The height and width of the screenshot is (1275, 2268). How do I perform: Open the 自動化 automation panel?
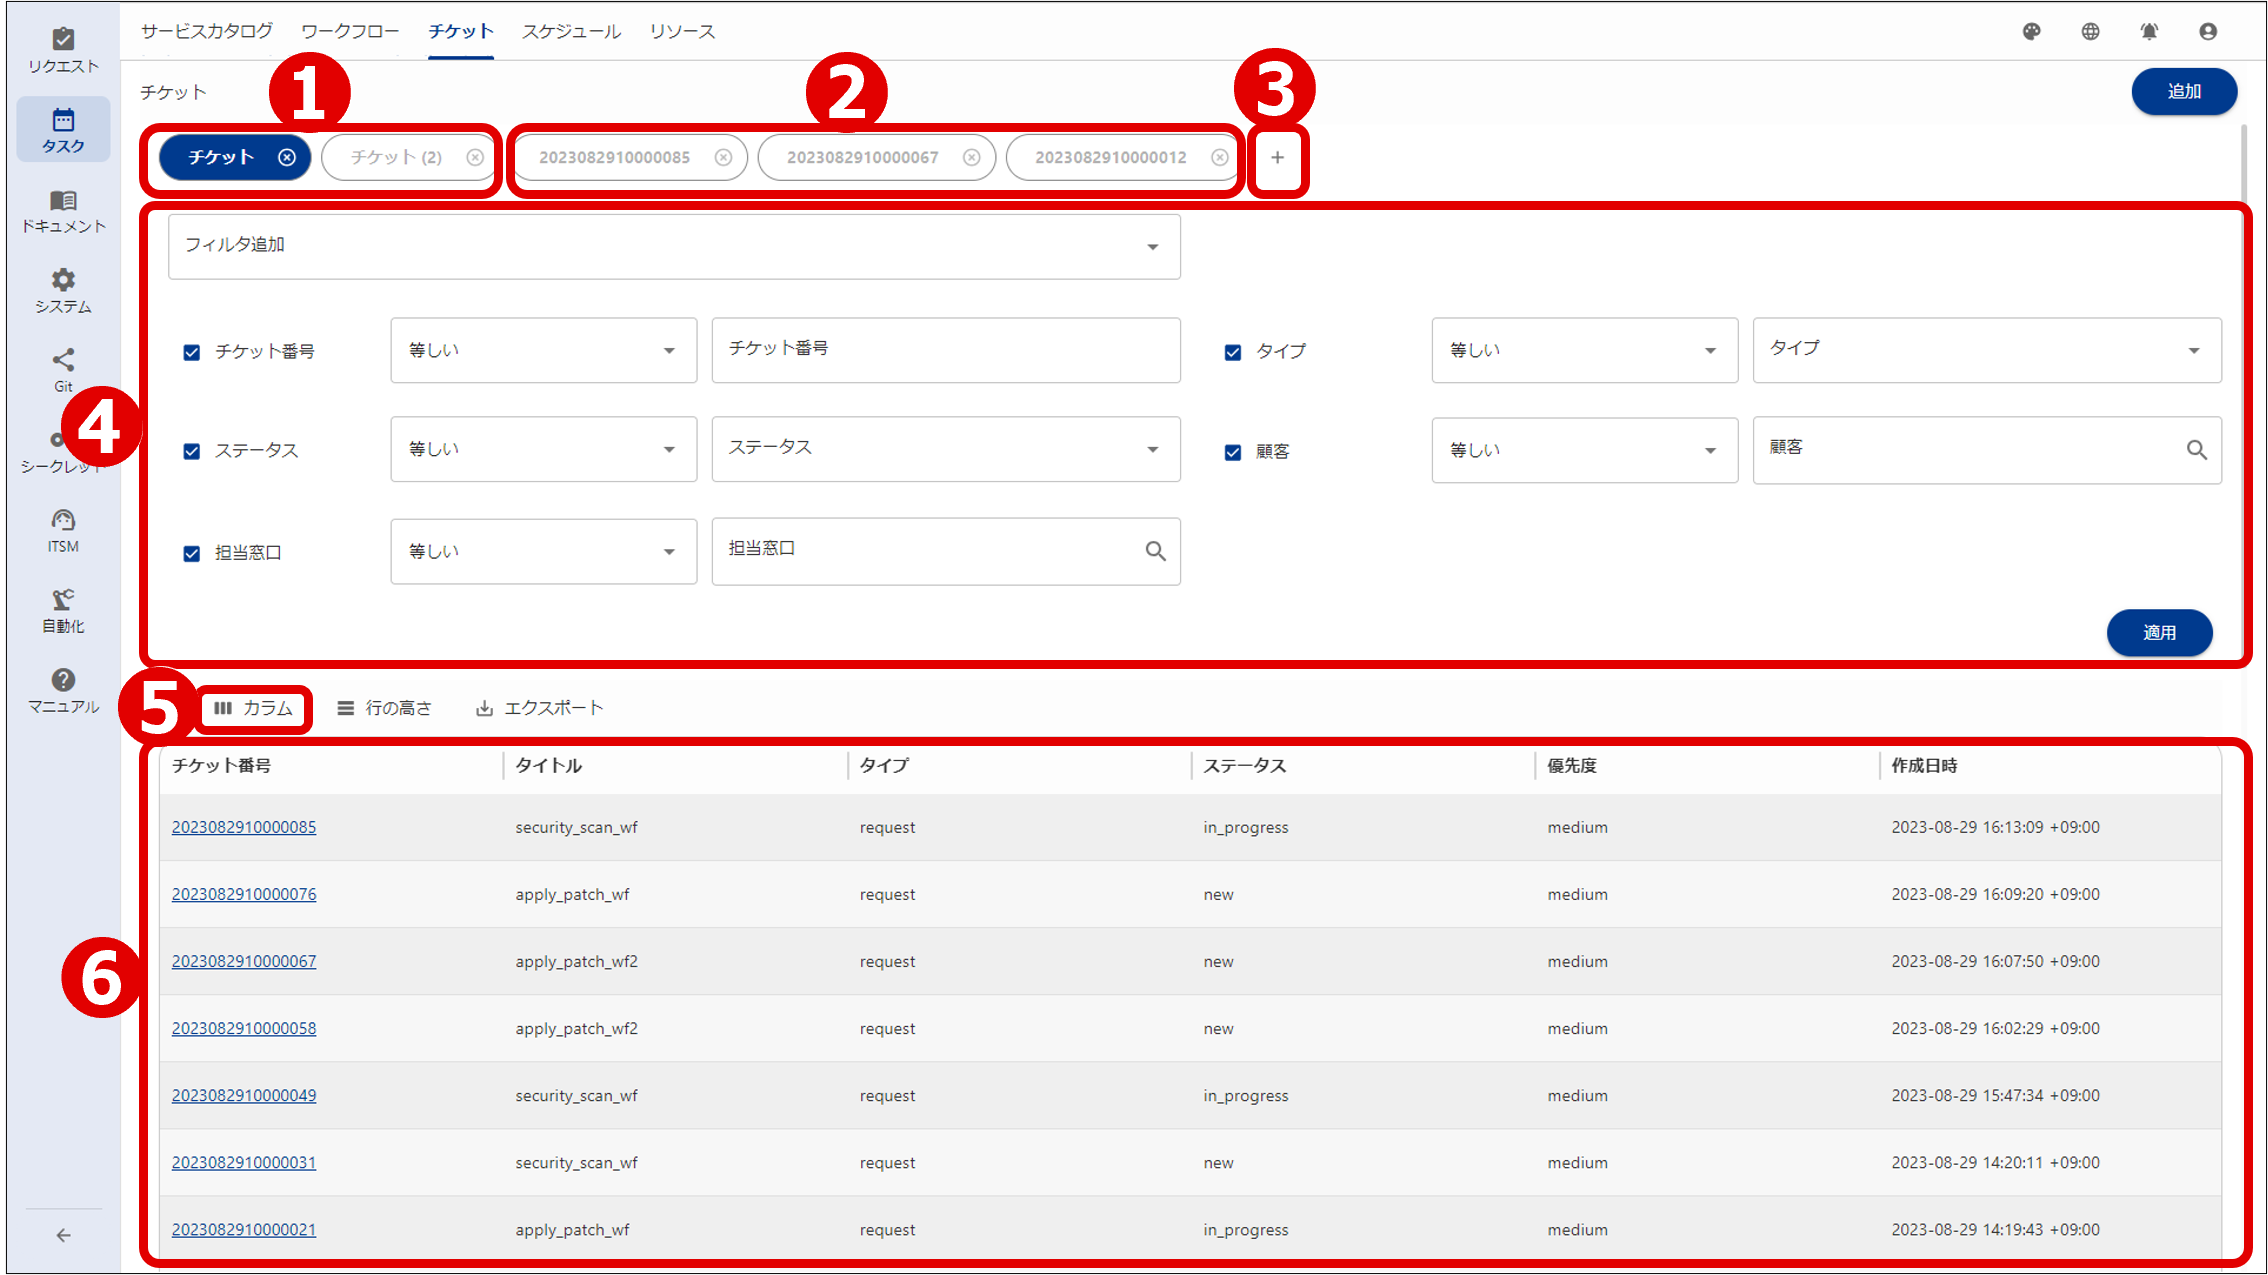point(62,608)
